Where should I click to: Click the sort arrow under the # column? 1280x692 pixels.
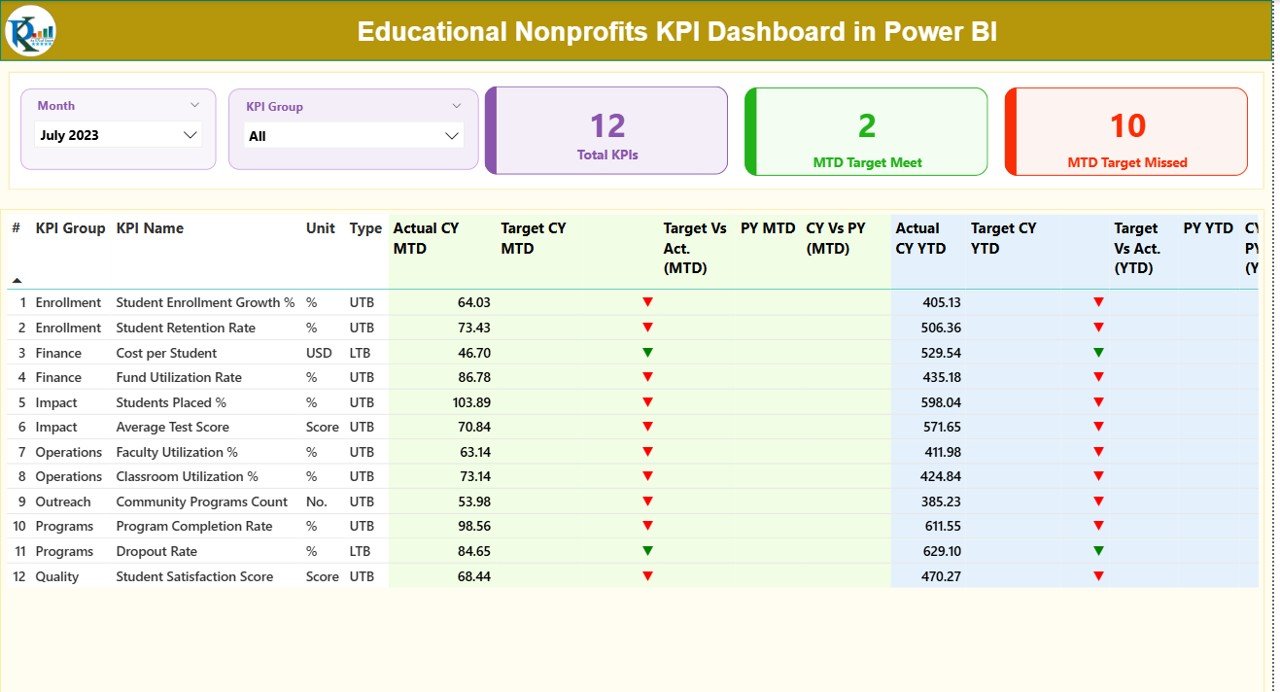pyautogui.click(x=17, y=281)
